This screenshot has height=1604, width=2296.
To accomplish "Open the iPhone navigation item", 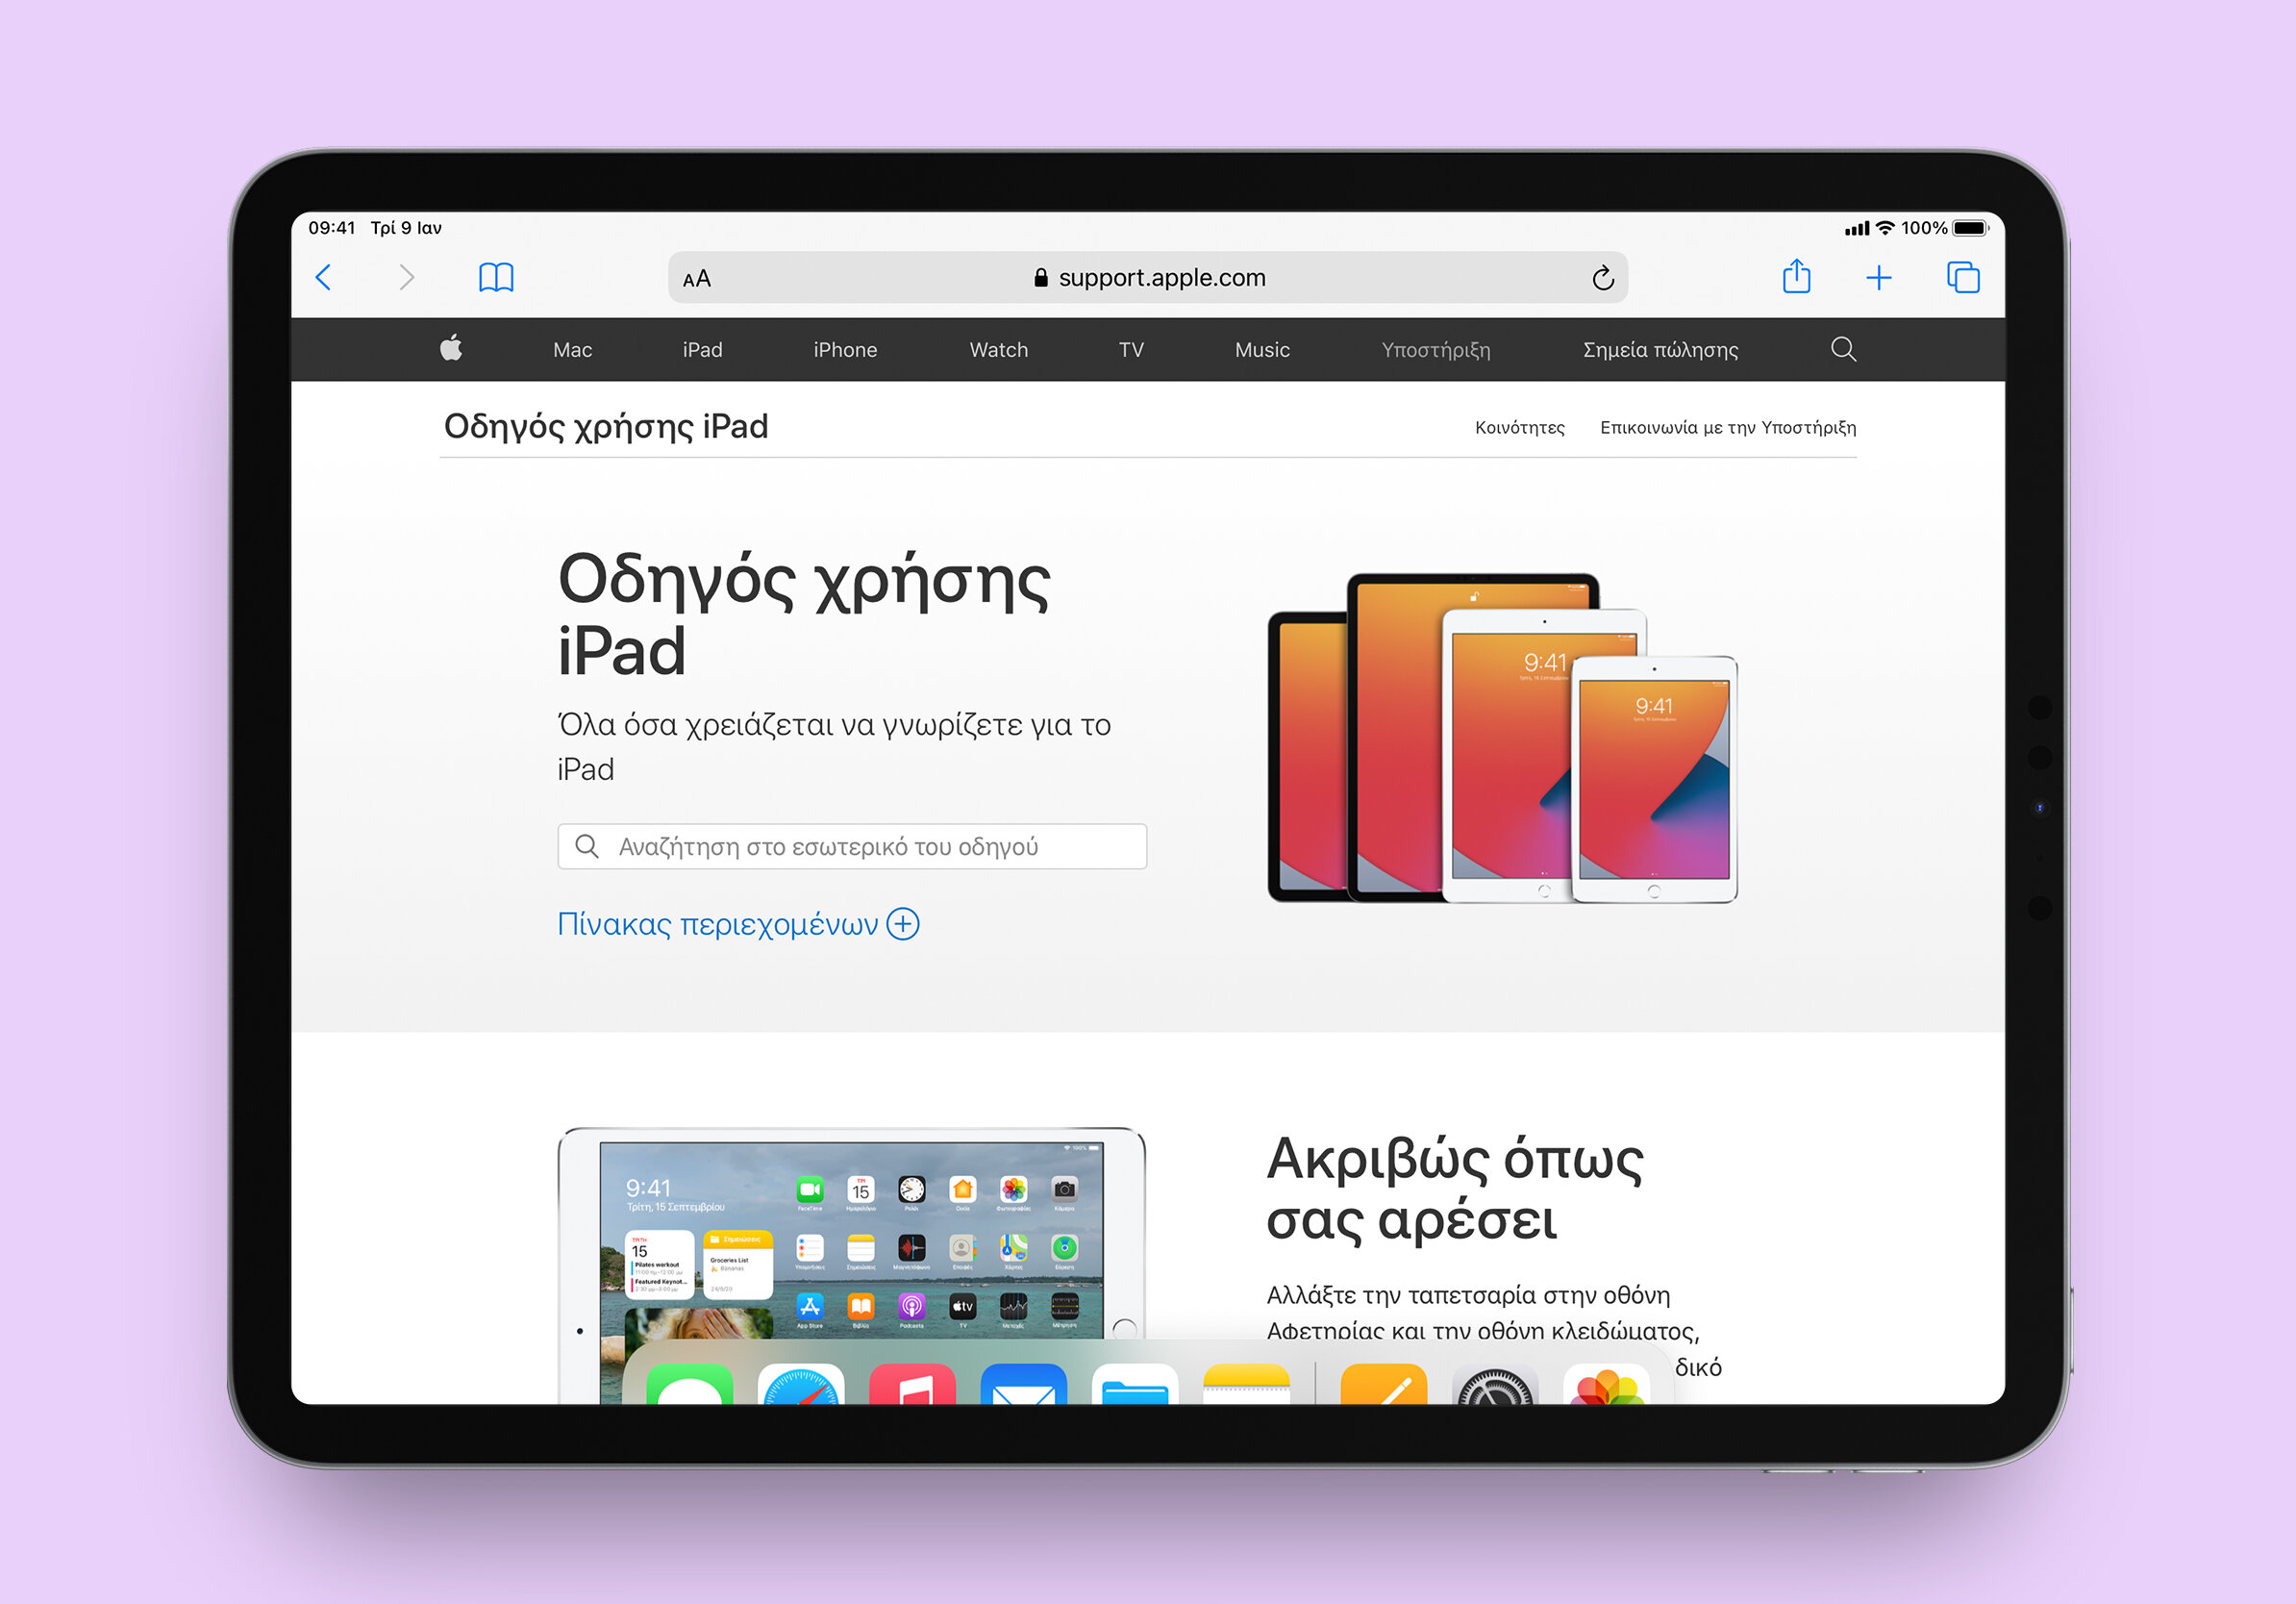I will [x=845, y=350].
